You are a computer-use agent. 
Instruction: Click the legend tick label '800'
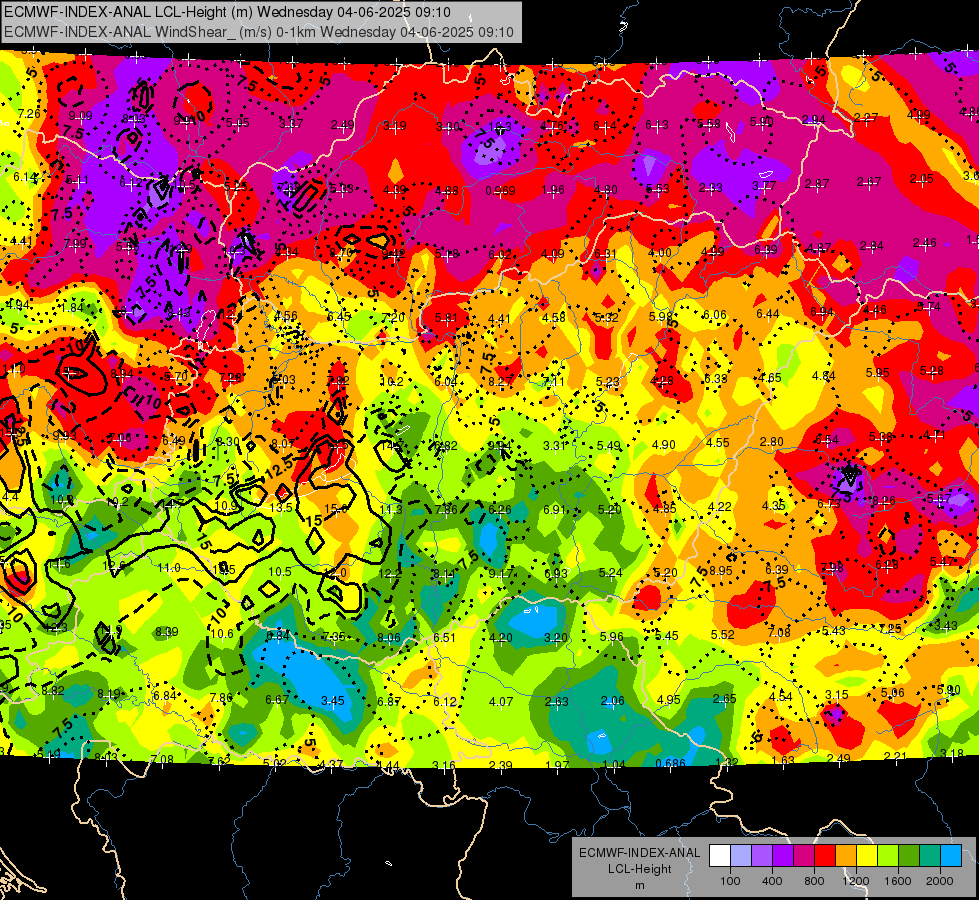(x=814, y=881)
